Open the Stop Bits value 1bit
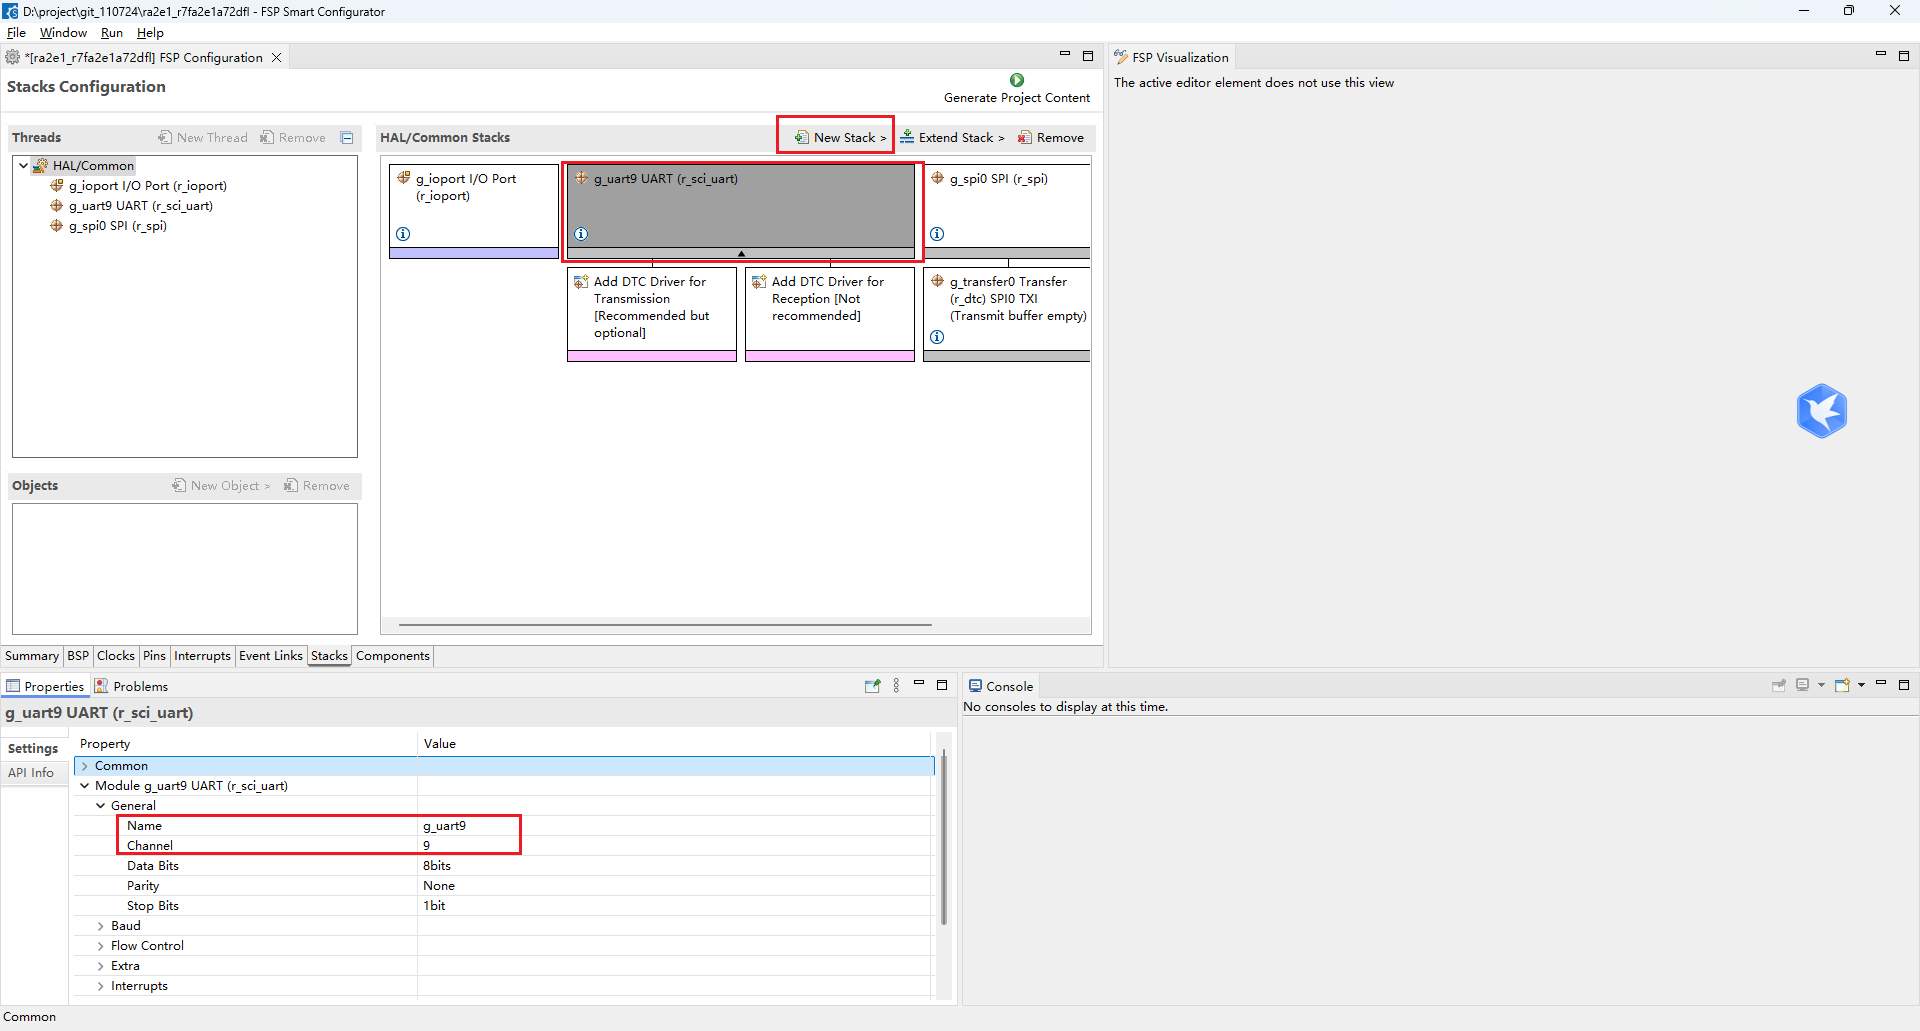This screenshot has height=1031, width=1920. [675, 906]
